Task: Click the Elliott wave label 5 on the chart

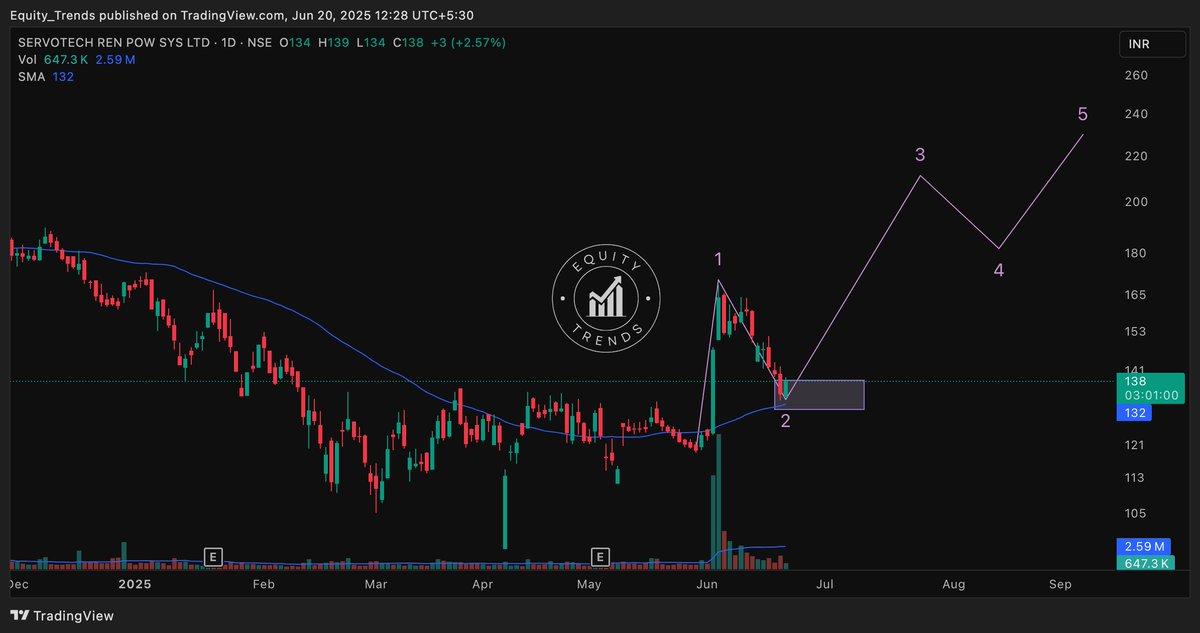Action: coord(1082,114)
